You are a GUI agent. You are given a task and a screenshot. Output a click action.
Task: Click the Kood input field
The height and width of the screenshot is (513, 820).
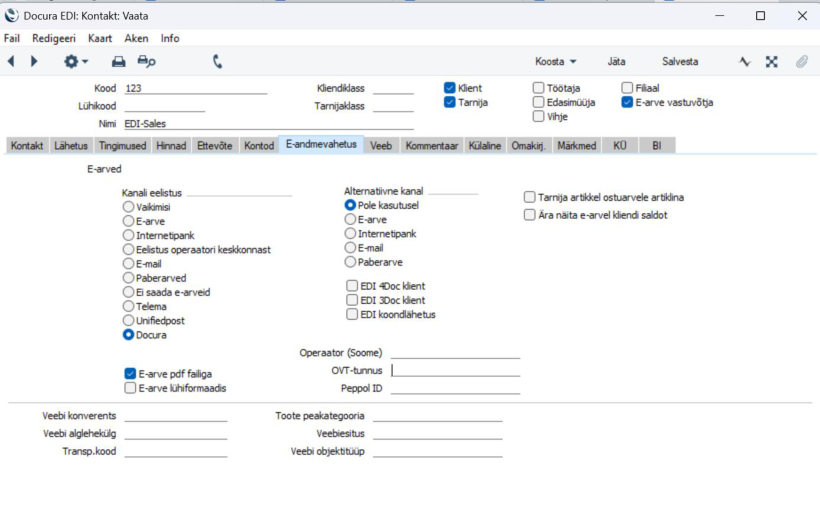pos(196,88)
